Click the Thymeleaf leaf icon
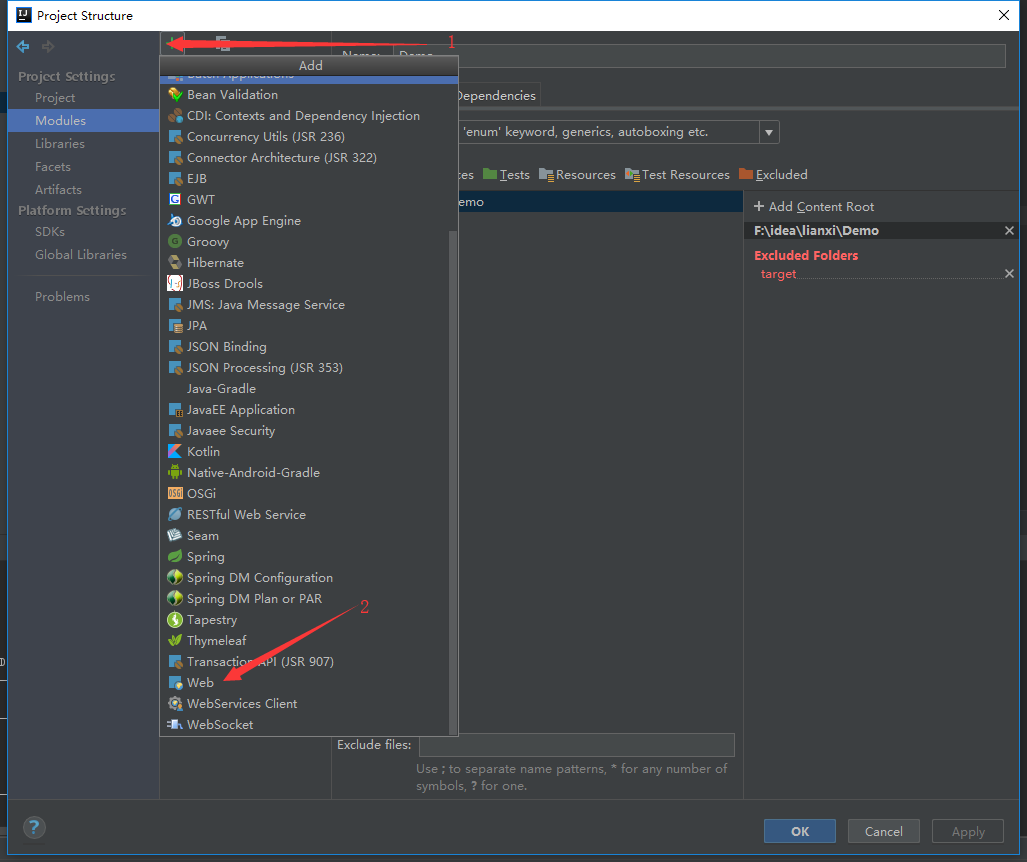The image size is (1027, 862). pyautogui.click(x=175, y=640)
